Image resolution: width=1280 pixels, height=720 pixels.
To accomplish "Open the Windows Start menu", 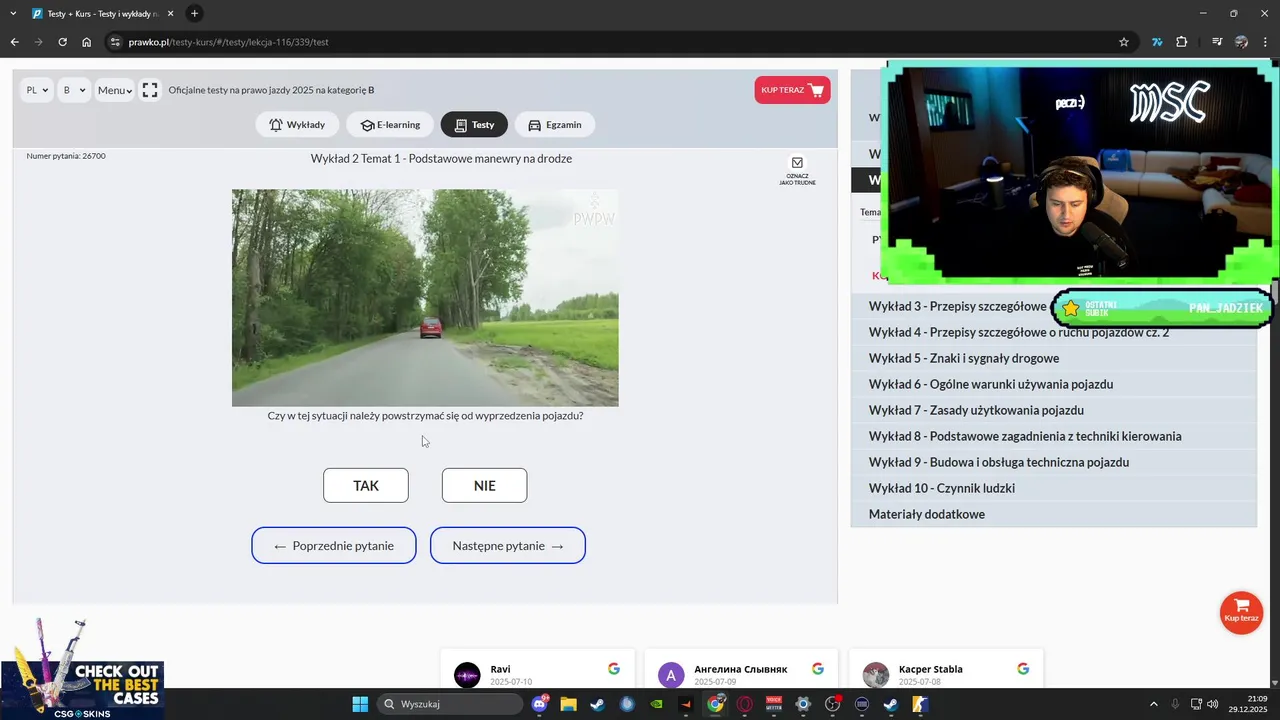I will pyautogui.click(x=360, y=704).
